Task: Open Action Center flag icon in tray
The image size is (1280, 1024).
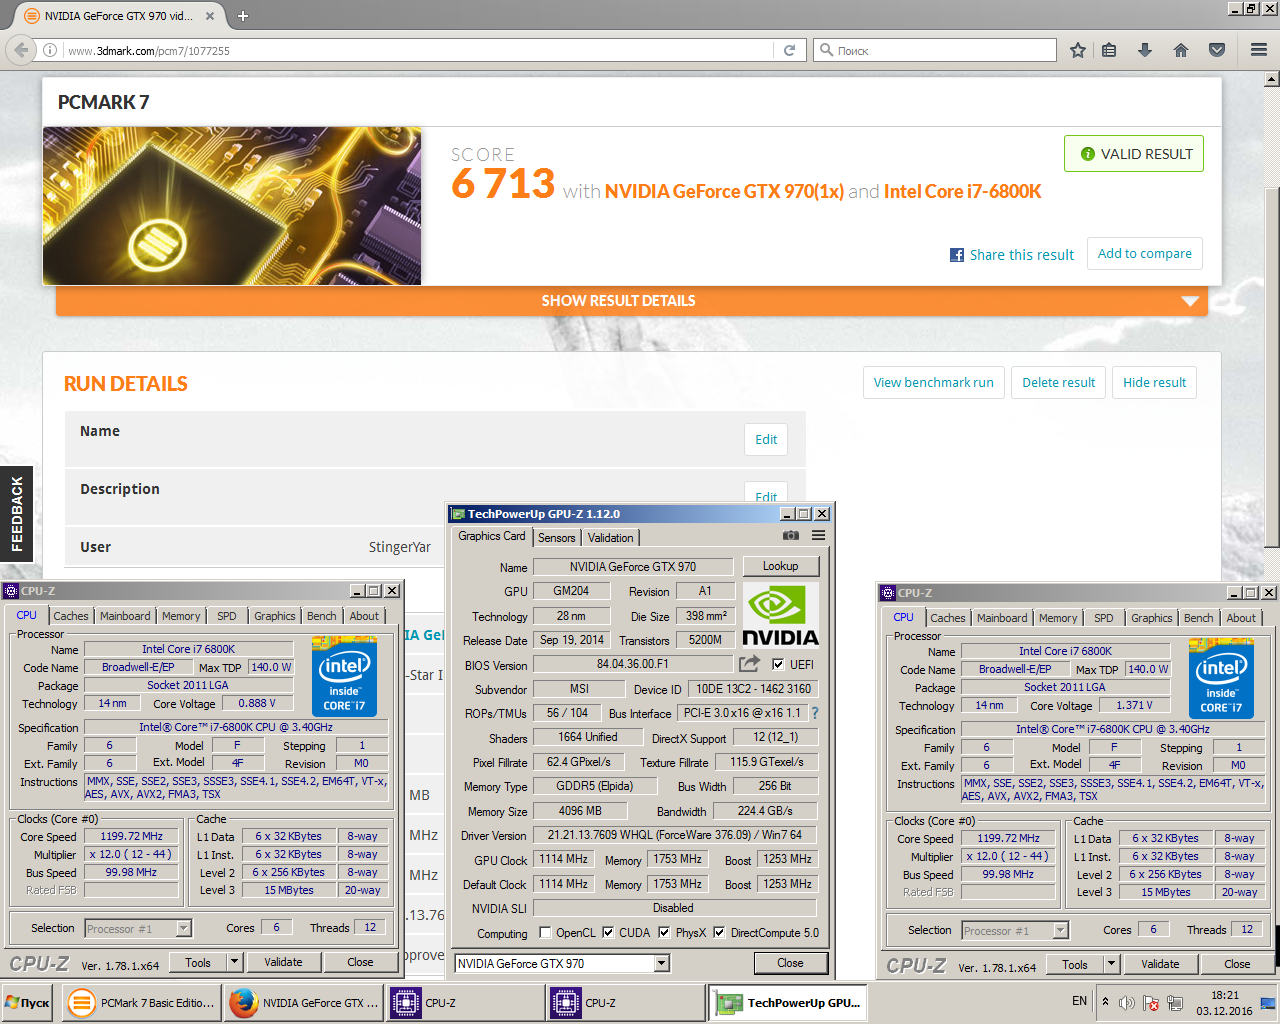Action: click(1151, 1003)
